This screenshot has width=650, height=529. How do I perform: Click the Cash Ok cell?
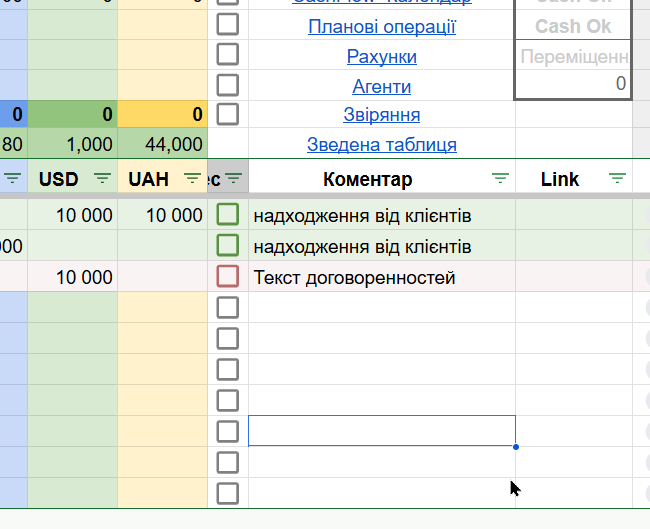pos(573,26)
